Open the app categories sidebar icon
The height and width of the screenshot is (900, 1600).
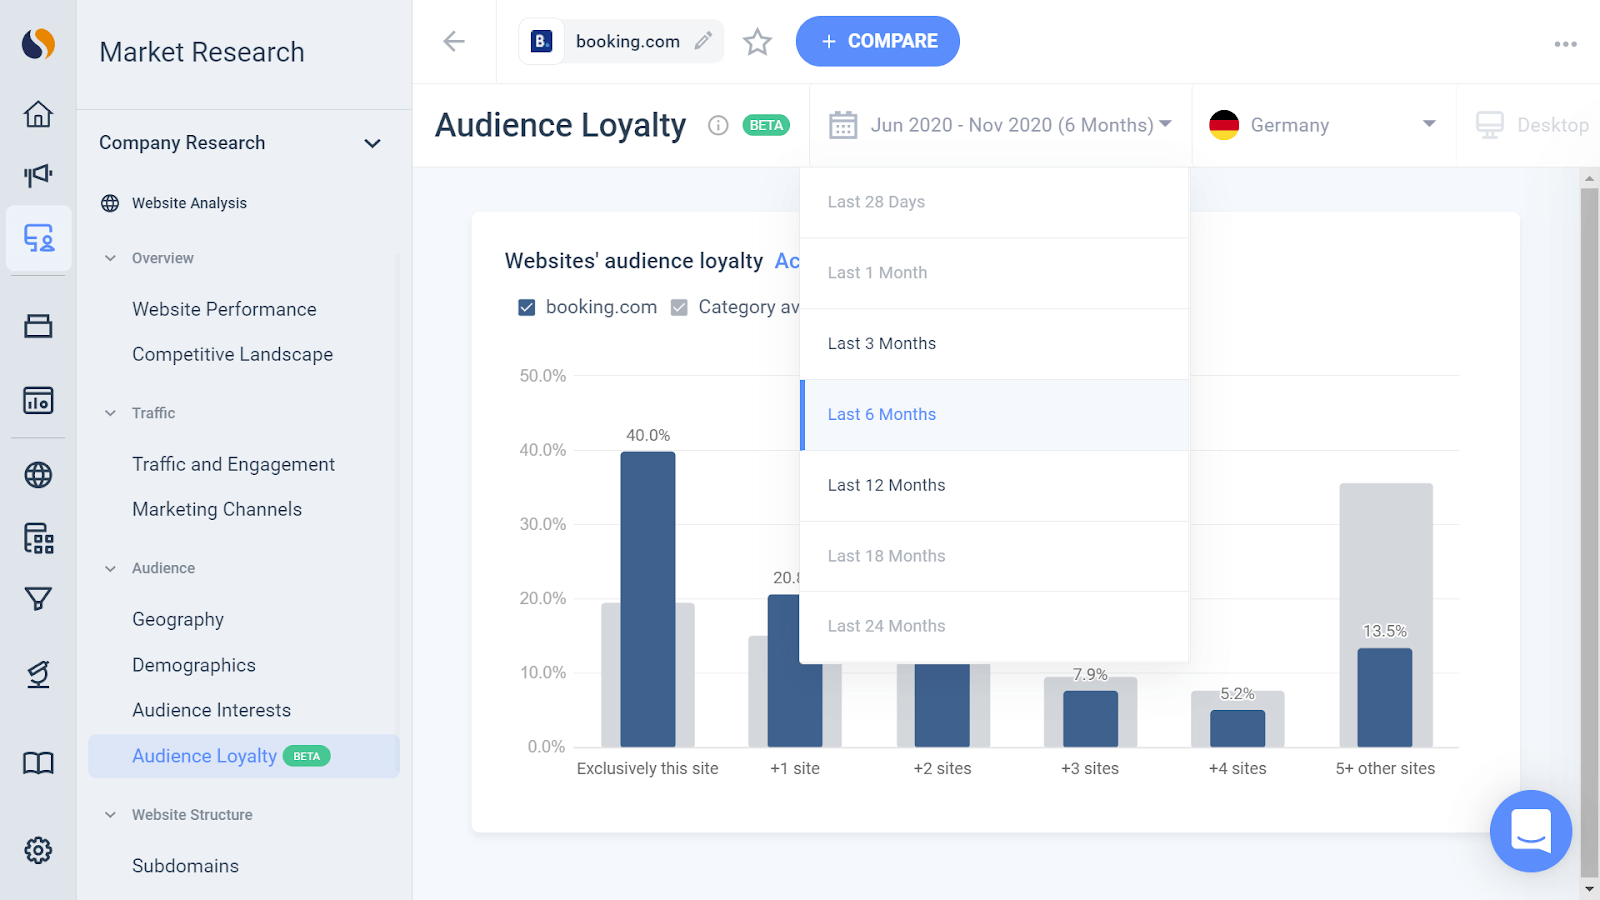tap(37, 537)
